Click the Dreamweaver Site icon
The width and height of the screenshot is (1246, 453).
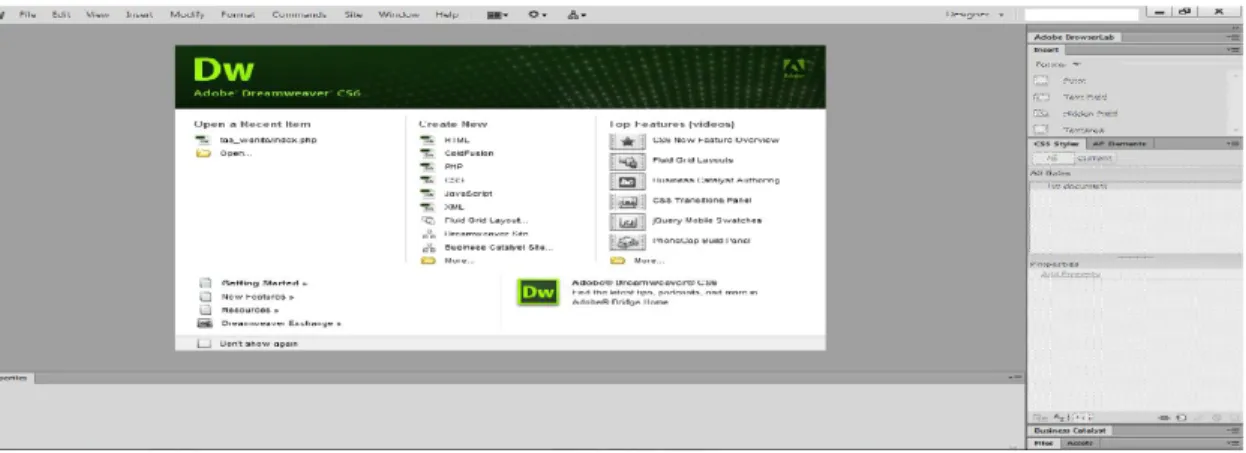(x=427, y=233)
